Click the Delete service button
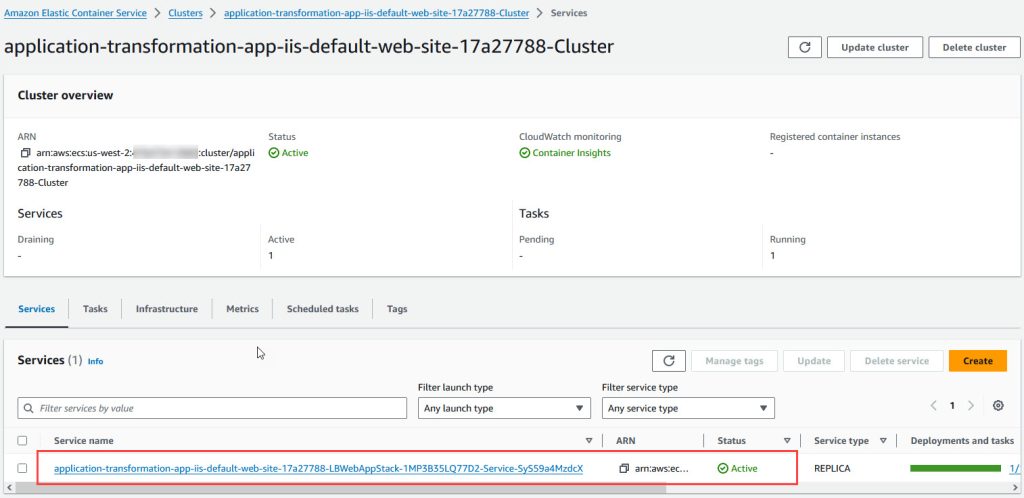1024x498 pixels. (897, 361)
